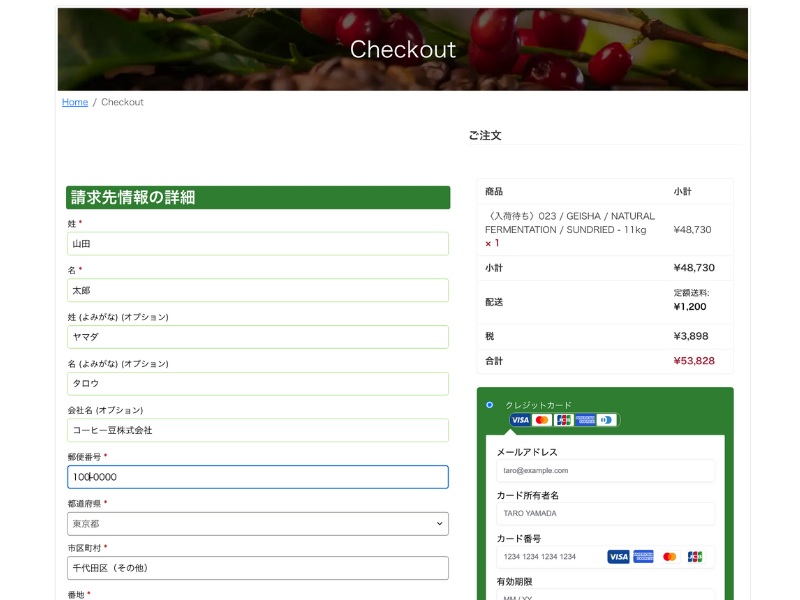This screenshot has height=600, width=800.
Task: Click the Amex icon inside the カード番号 field
Action: [x=643, y=556]
